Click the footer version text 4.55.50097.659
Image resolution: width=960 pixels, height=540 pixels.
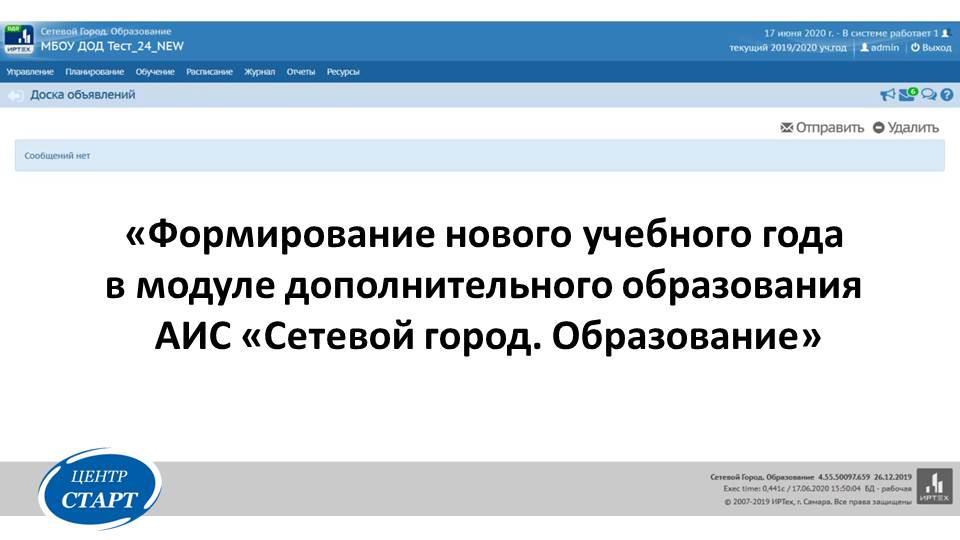point(844,476)
